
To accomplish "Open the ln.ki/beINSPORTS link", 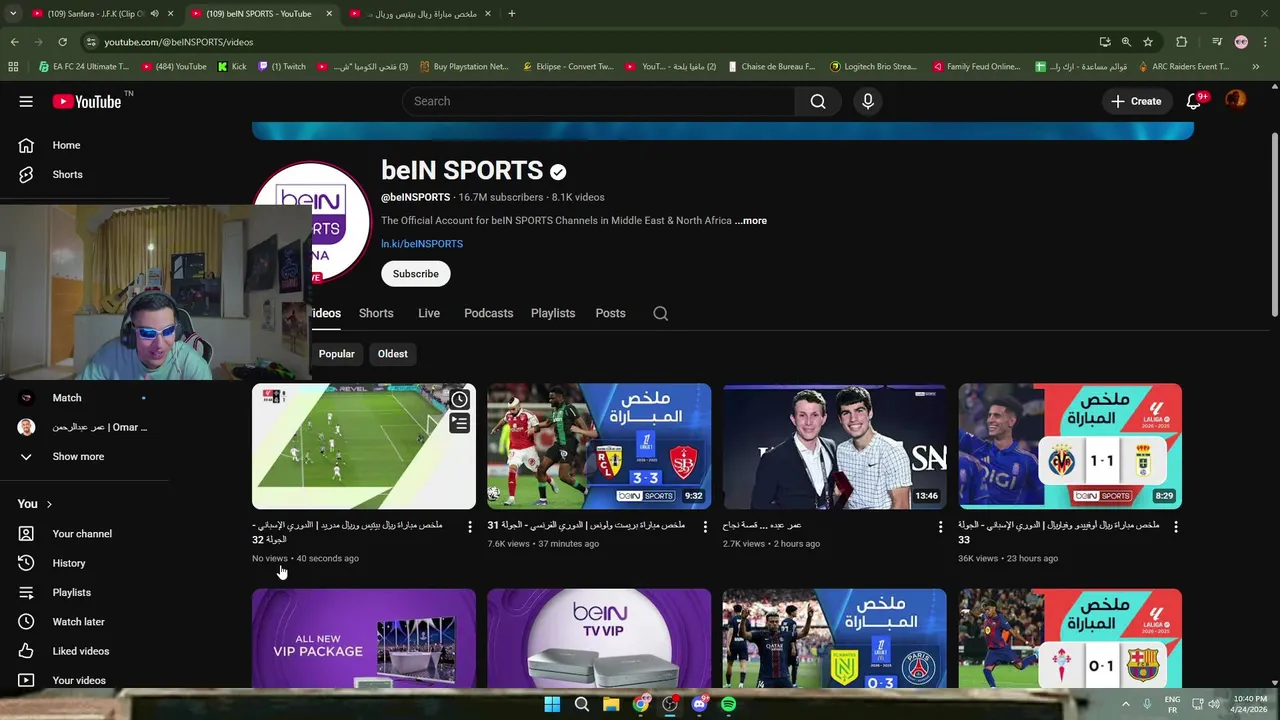I will pos(422,244).
